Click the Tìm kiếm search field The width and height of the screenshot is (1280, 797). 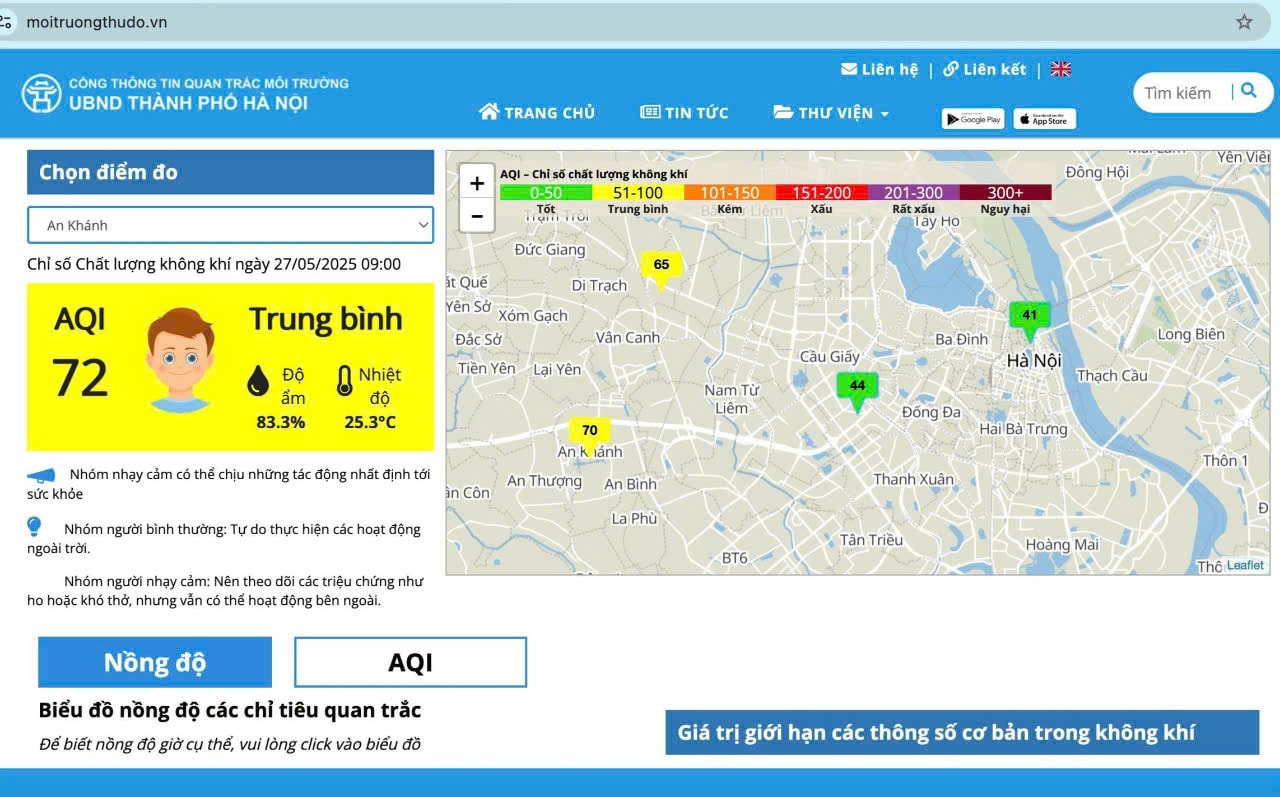(1178, 93)
